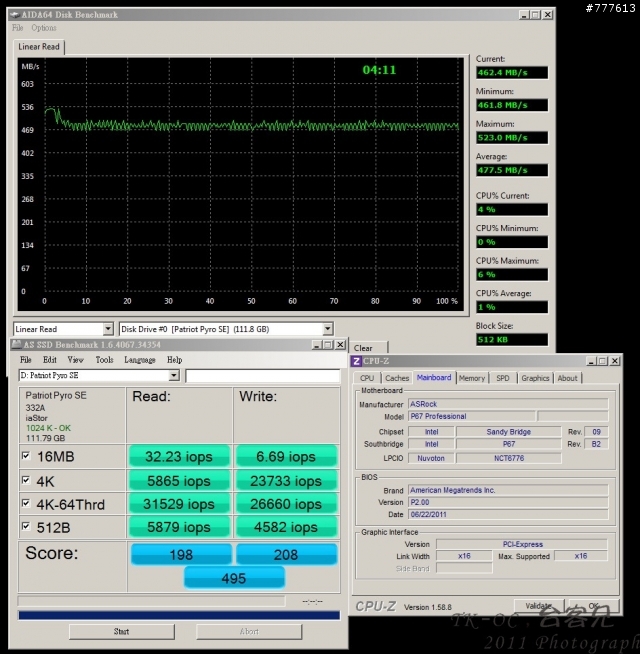Image resolution: width=640 pixels, height=655 pixels.
Task: Click the total score 495
Action: [234, 578]
